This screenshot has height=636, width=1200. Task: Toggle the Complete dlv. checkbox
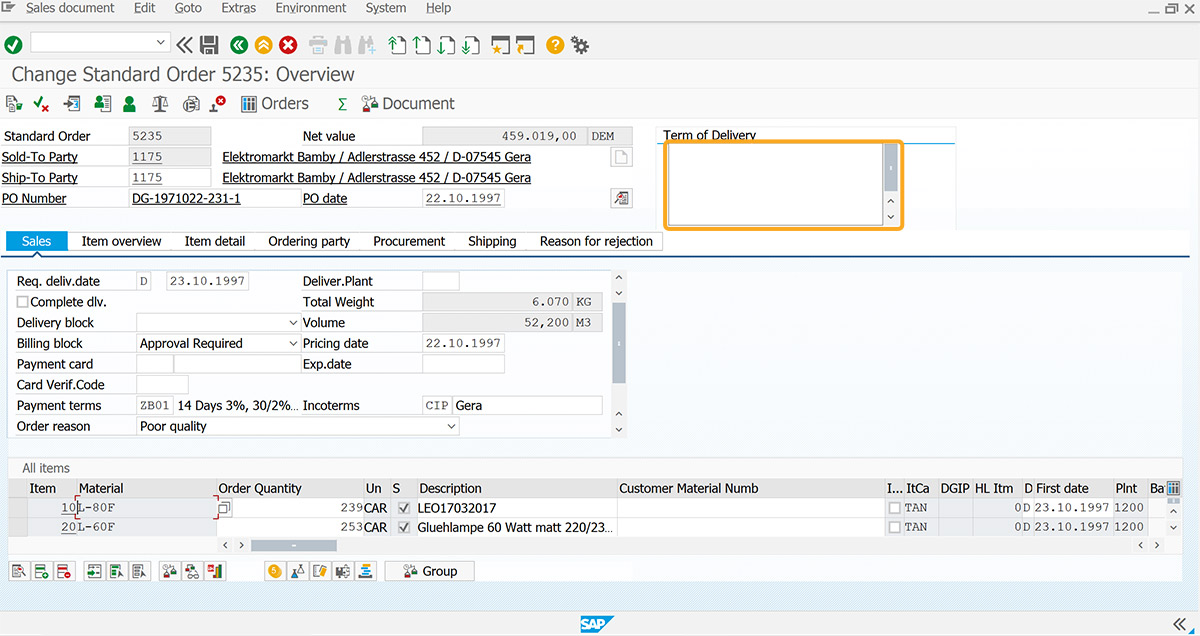click(23, 302)
